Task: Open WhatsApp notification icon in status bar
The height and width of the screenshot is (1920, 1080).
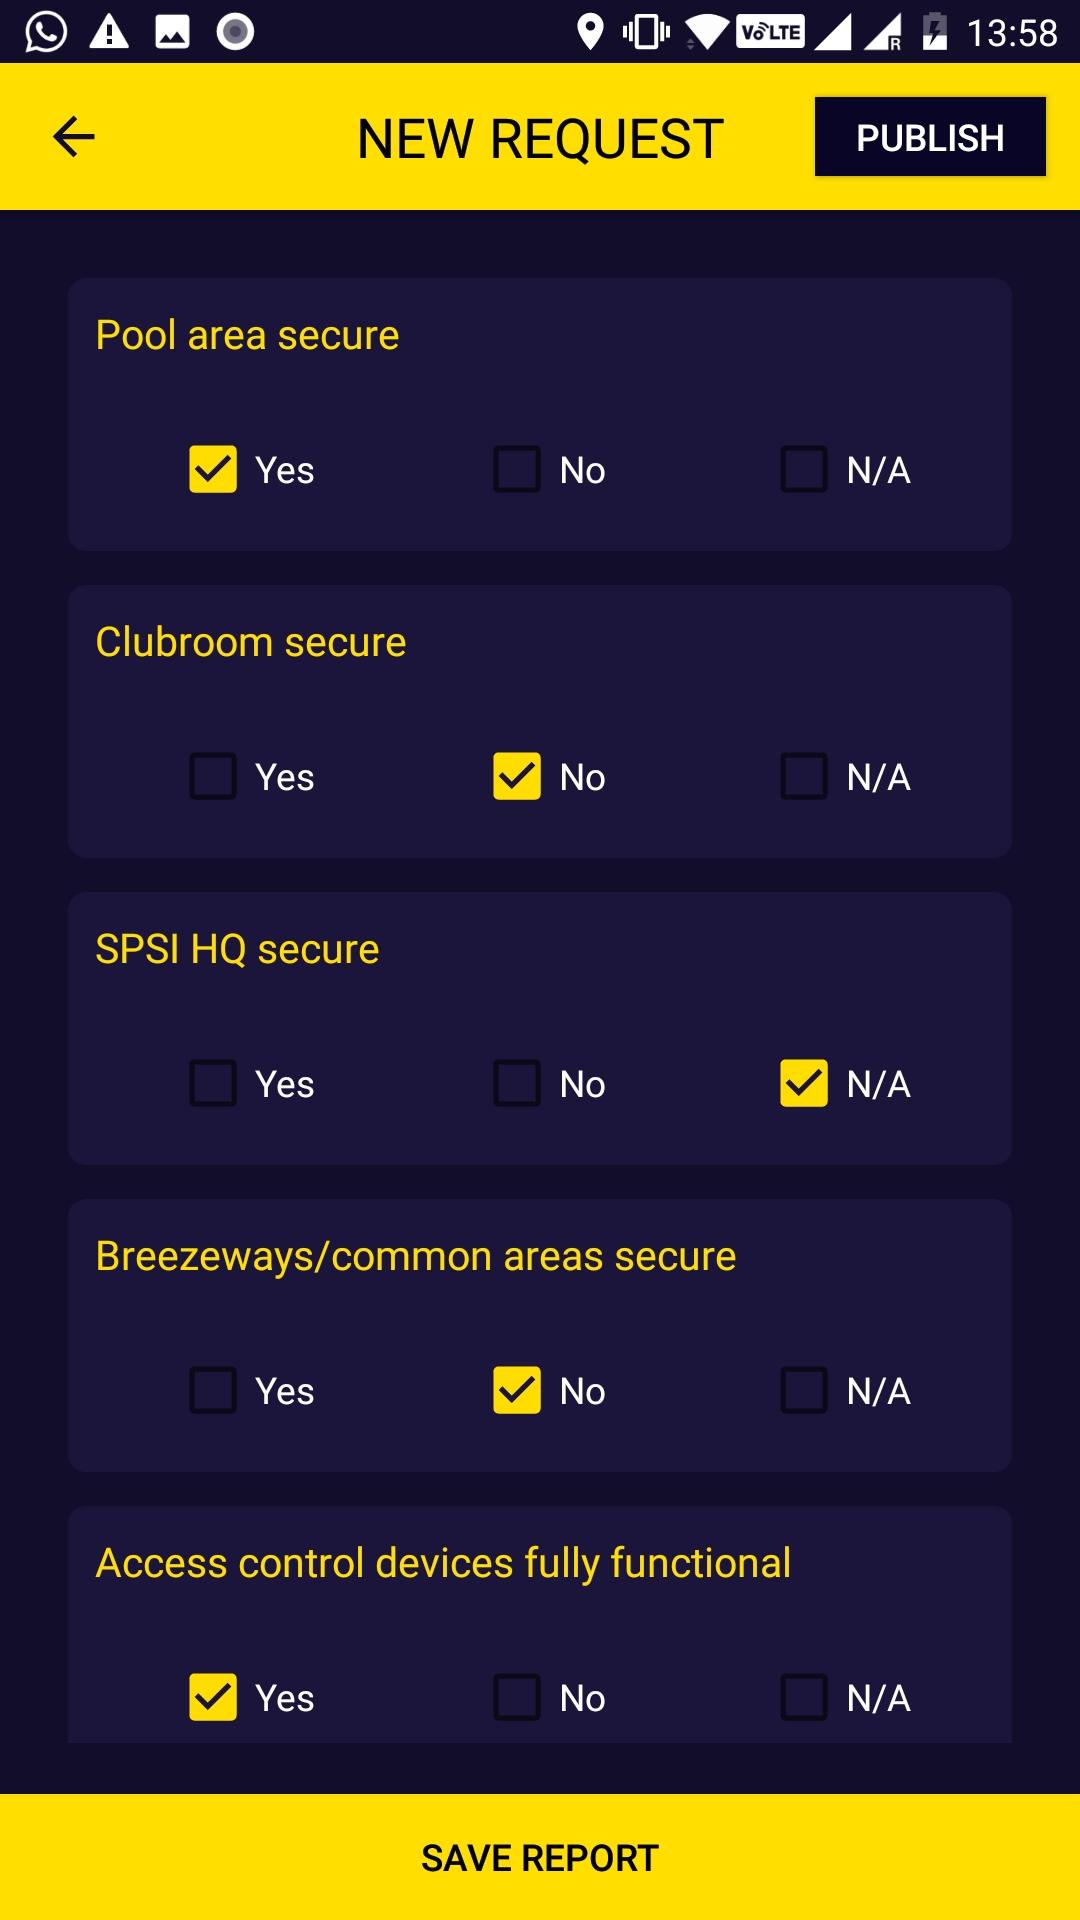Action: 46,31
